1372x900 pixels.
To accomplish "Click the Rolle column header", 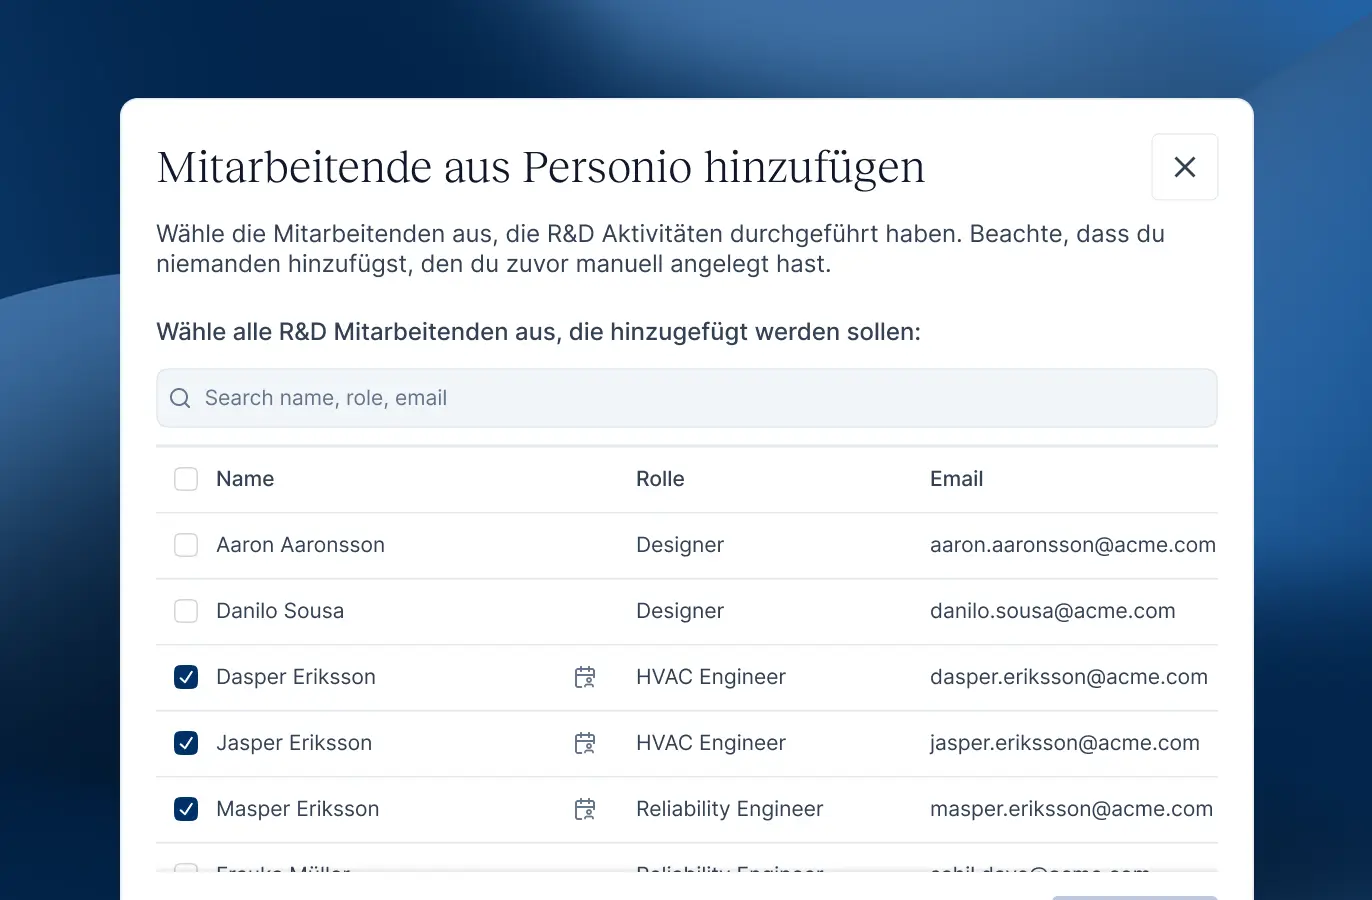I will pyautogui.click(x=660, y=479).
